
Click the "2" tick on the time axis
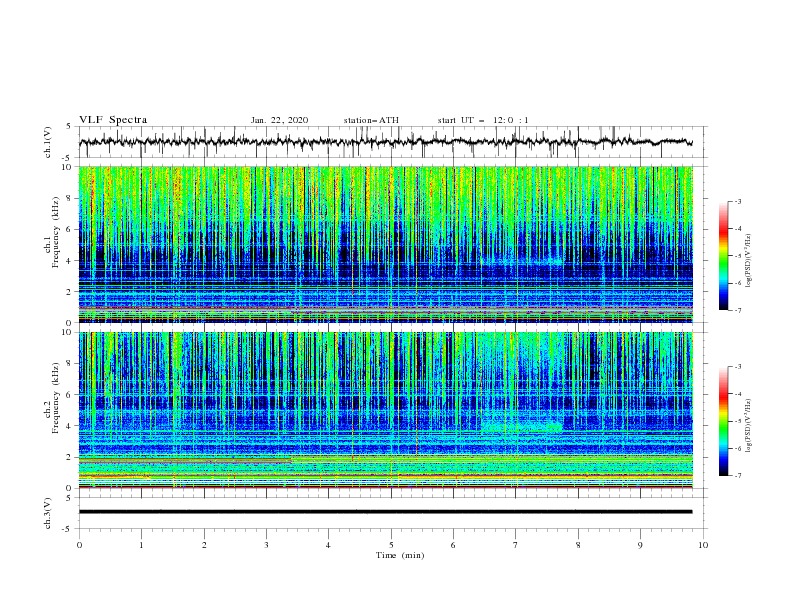coord(204,545)
